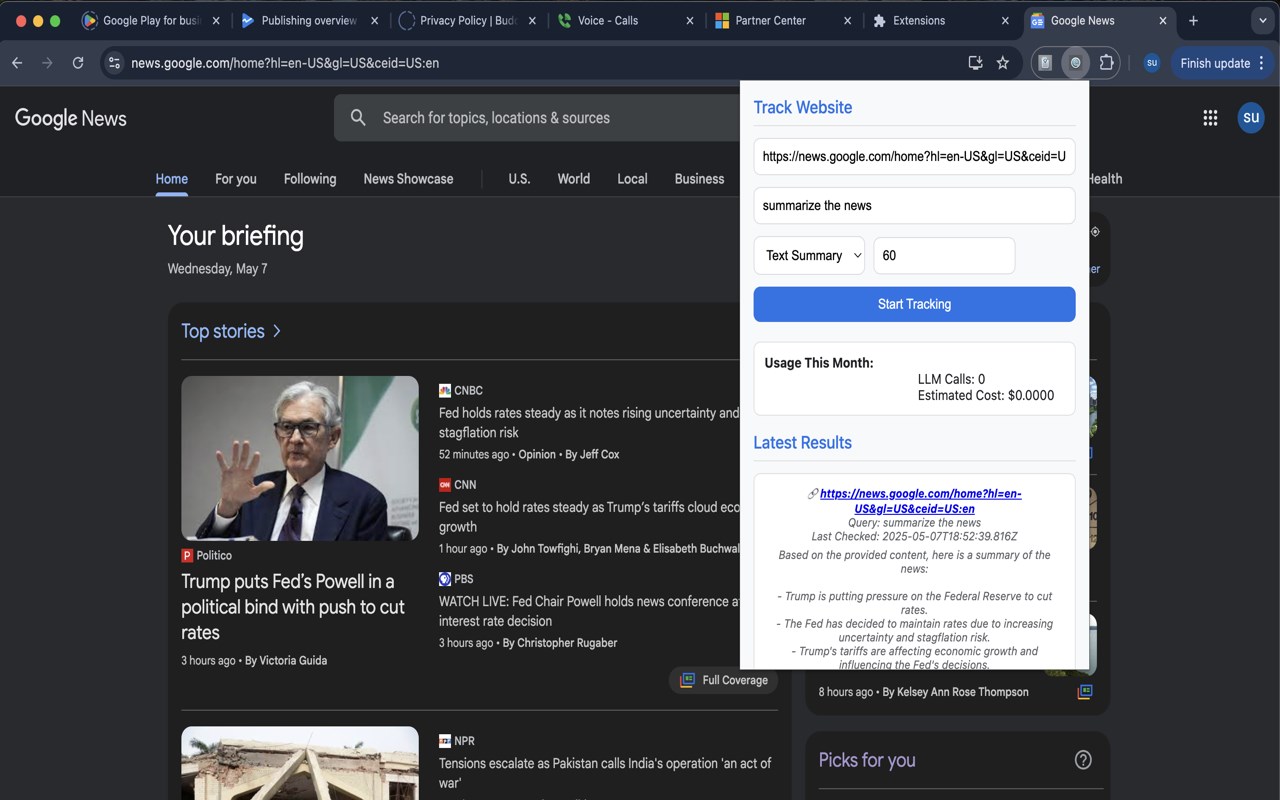Screen dimensions: 1280x800
Task: Go to Business news section
Action: coord(699,179)
